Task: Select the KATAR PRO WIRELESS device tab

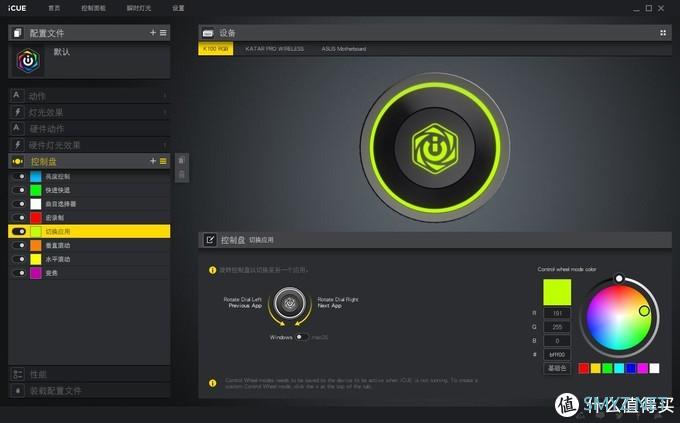Action: point(275,49)
